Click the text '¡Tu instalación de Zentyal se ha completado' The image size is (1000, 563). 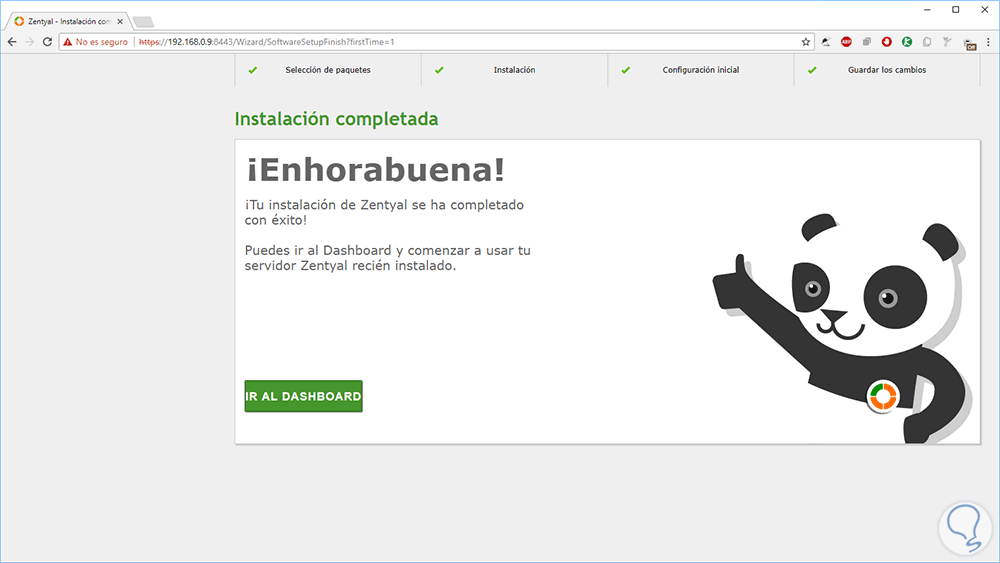[385, 205]
